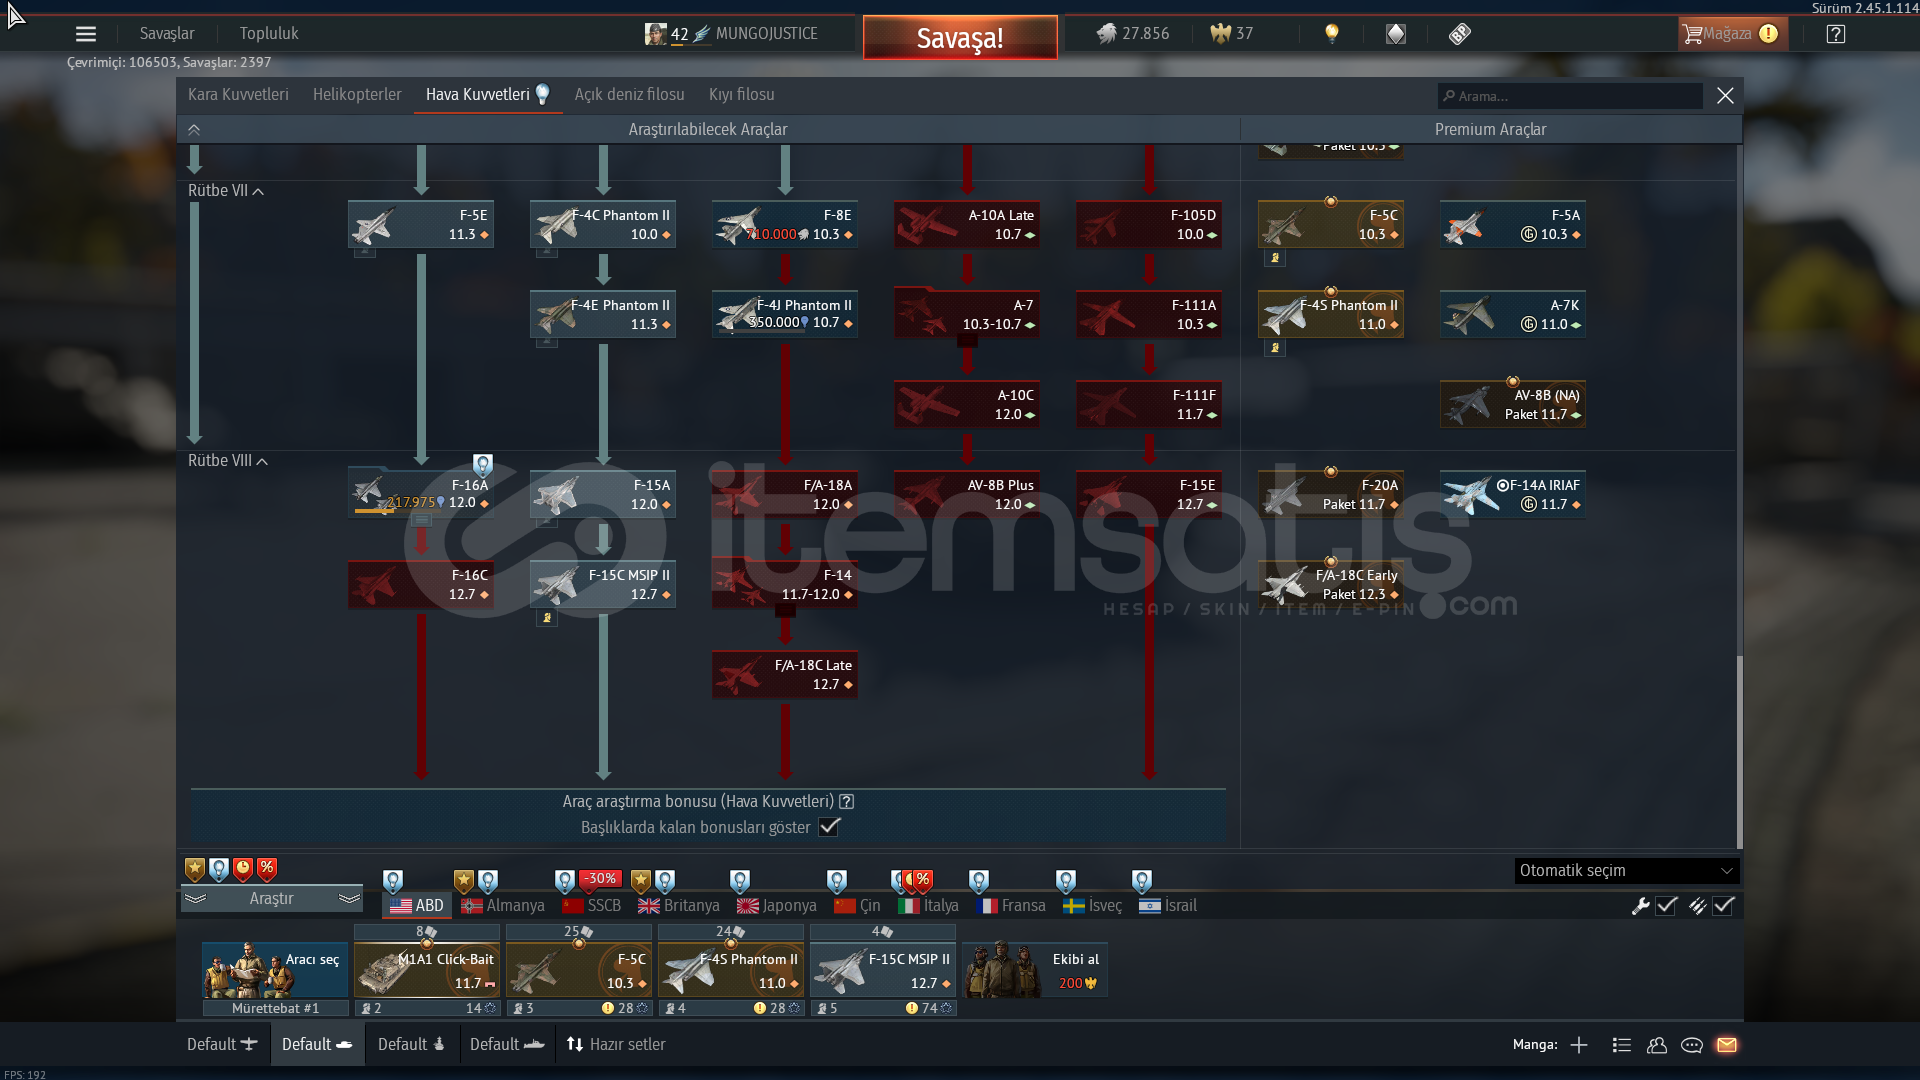Click the red percent discount icon
This screenshot has height=1080, width=1920.
pyautogui.click(x=267, y=869)
